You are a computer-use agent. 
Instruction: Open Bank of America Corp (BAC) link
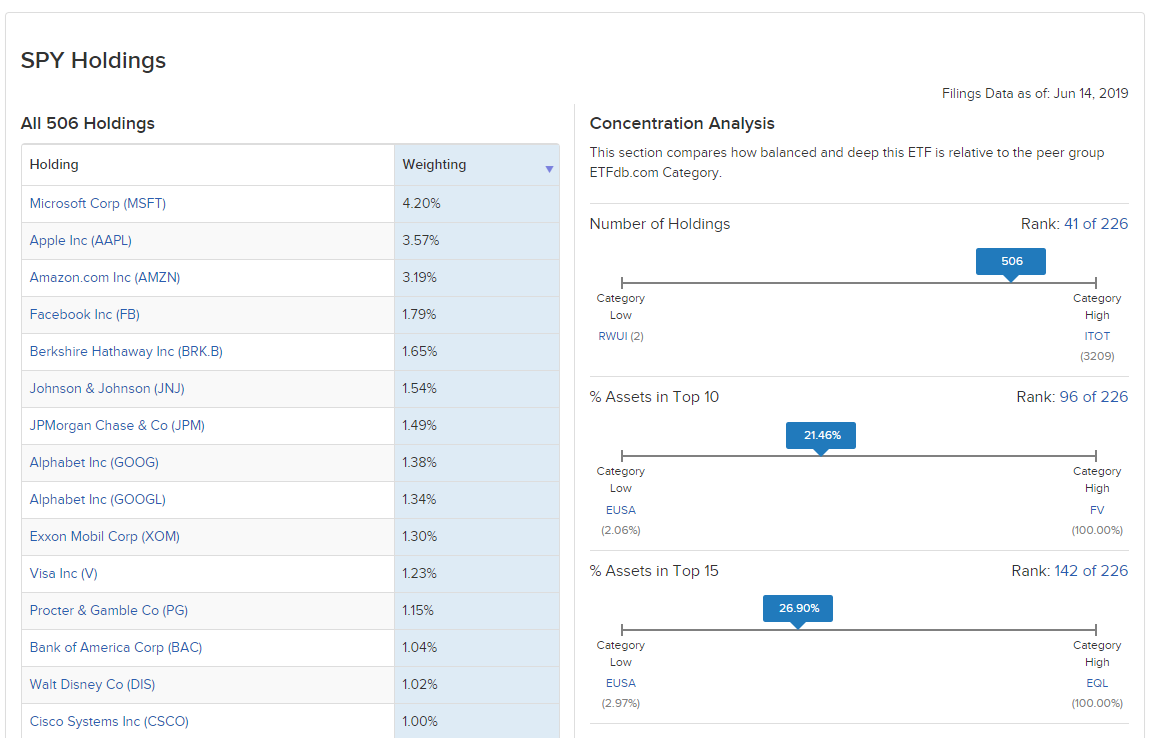(116, 648)
